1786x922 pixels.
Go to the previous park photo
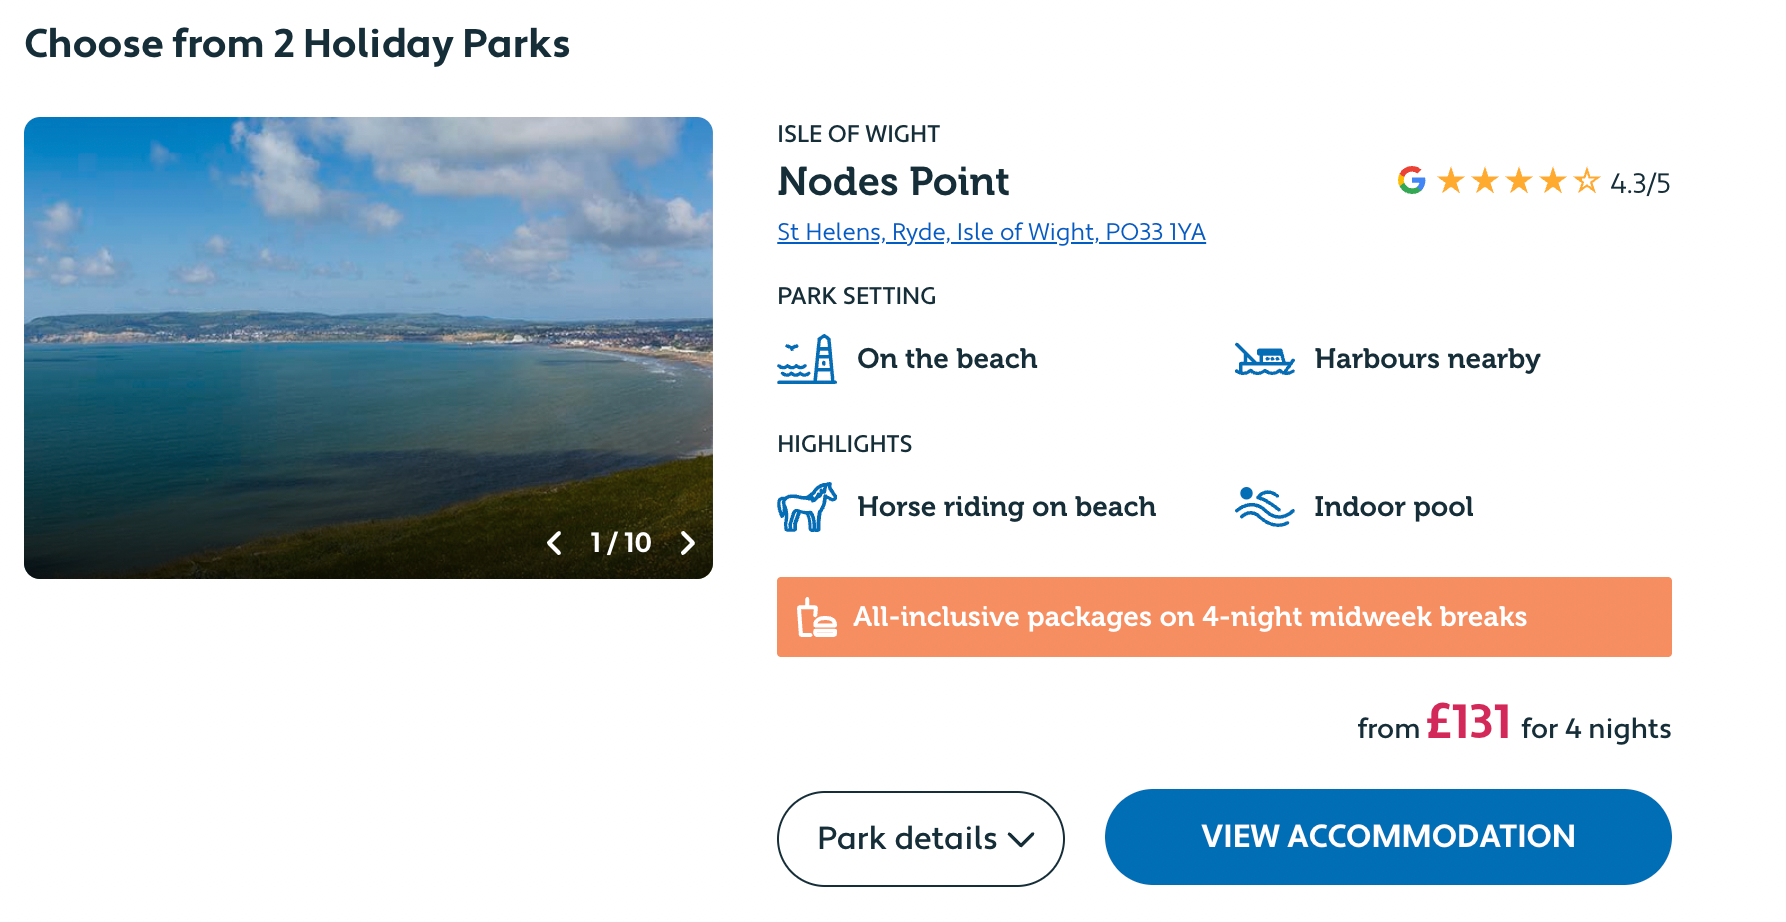point(554,543)
